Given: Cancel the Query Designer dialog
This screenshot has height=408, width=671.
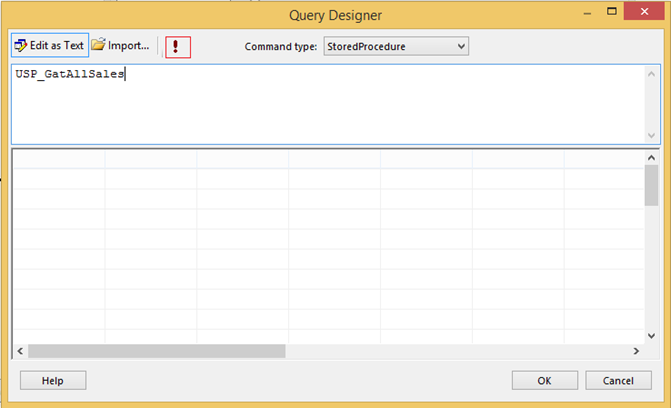Looking at the screenshot, I should click(618, 380).
